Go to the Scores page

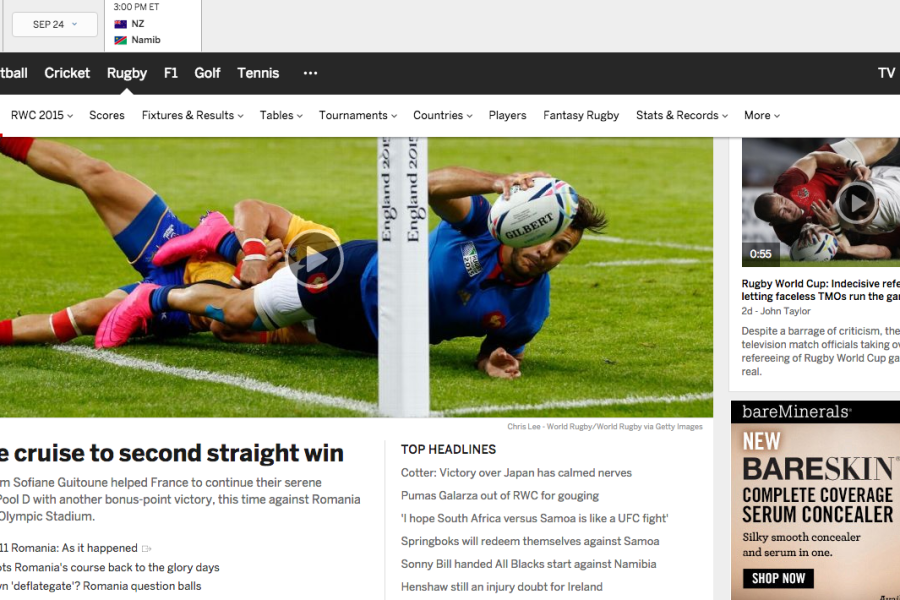pos(107,115)
